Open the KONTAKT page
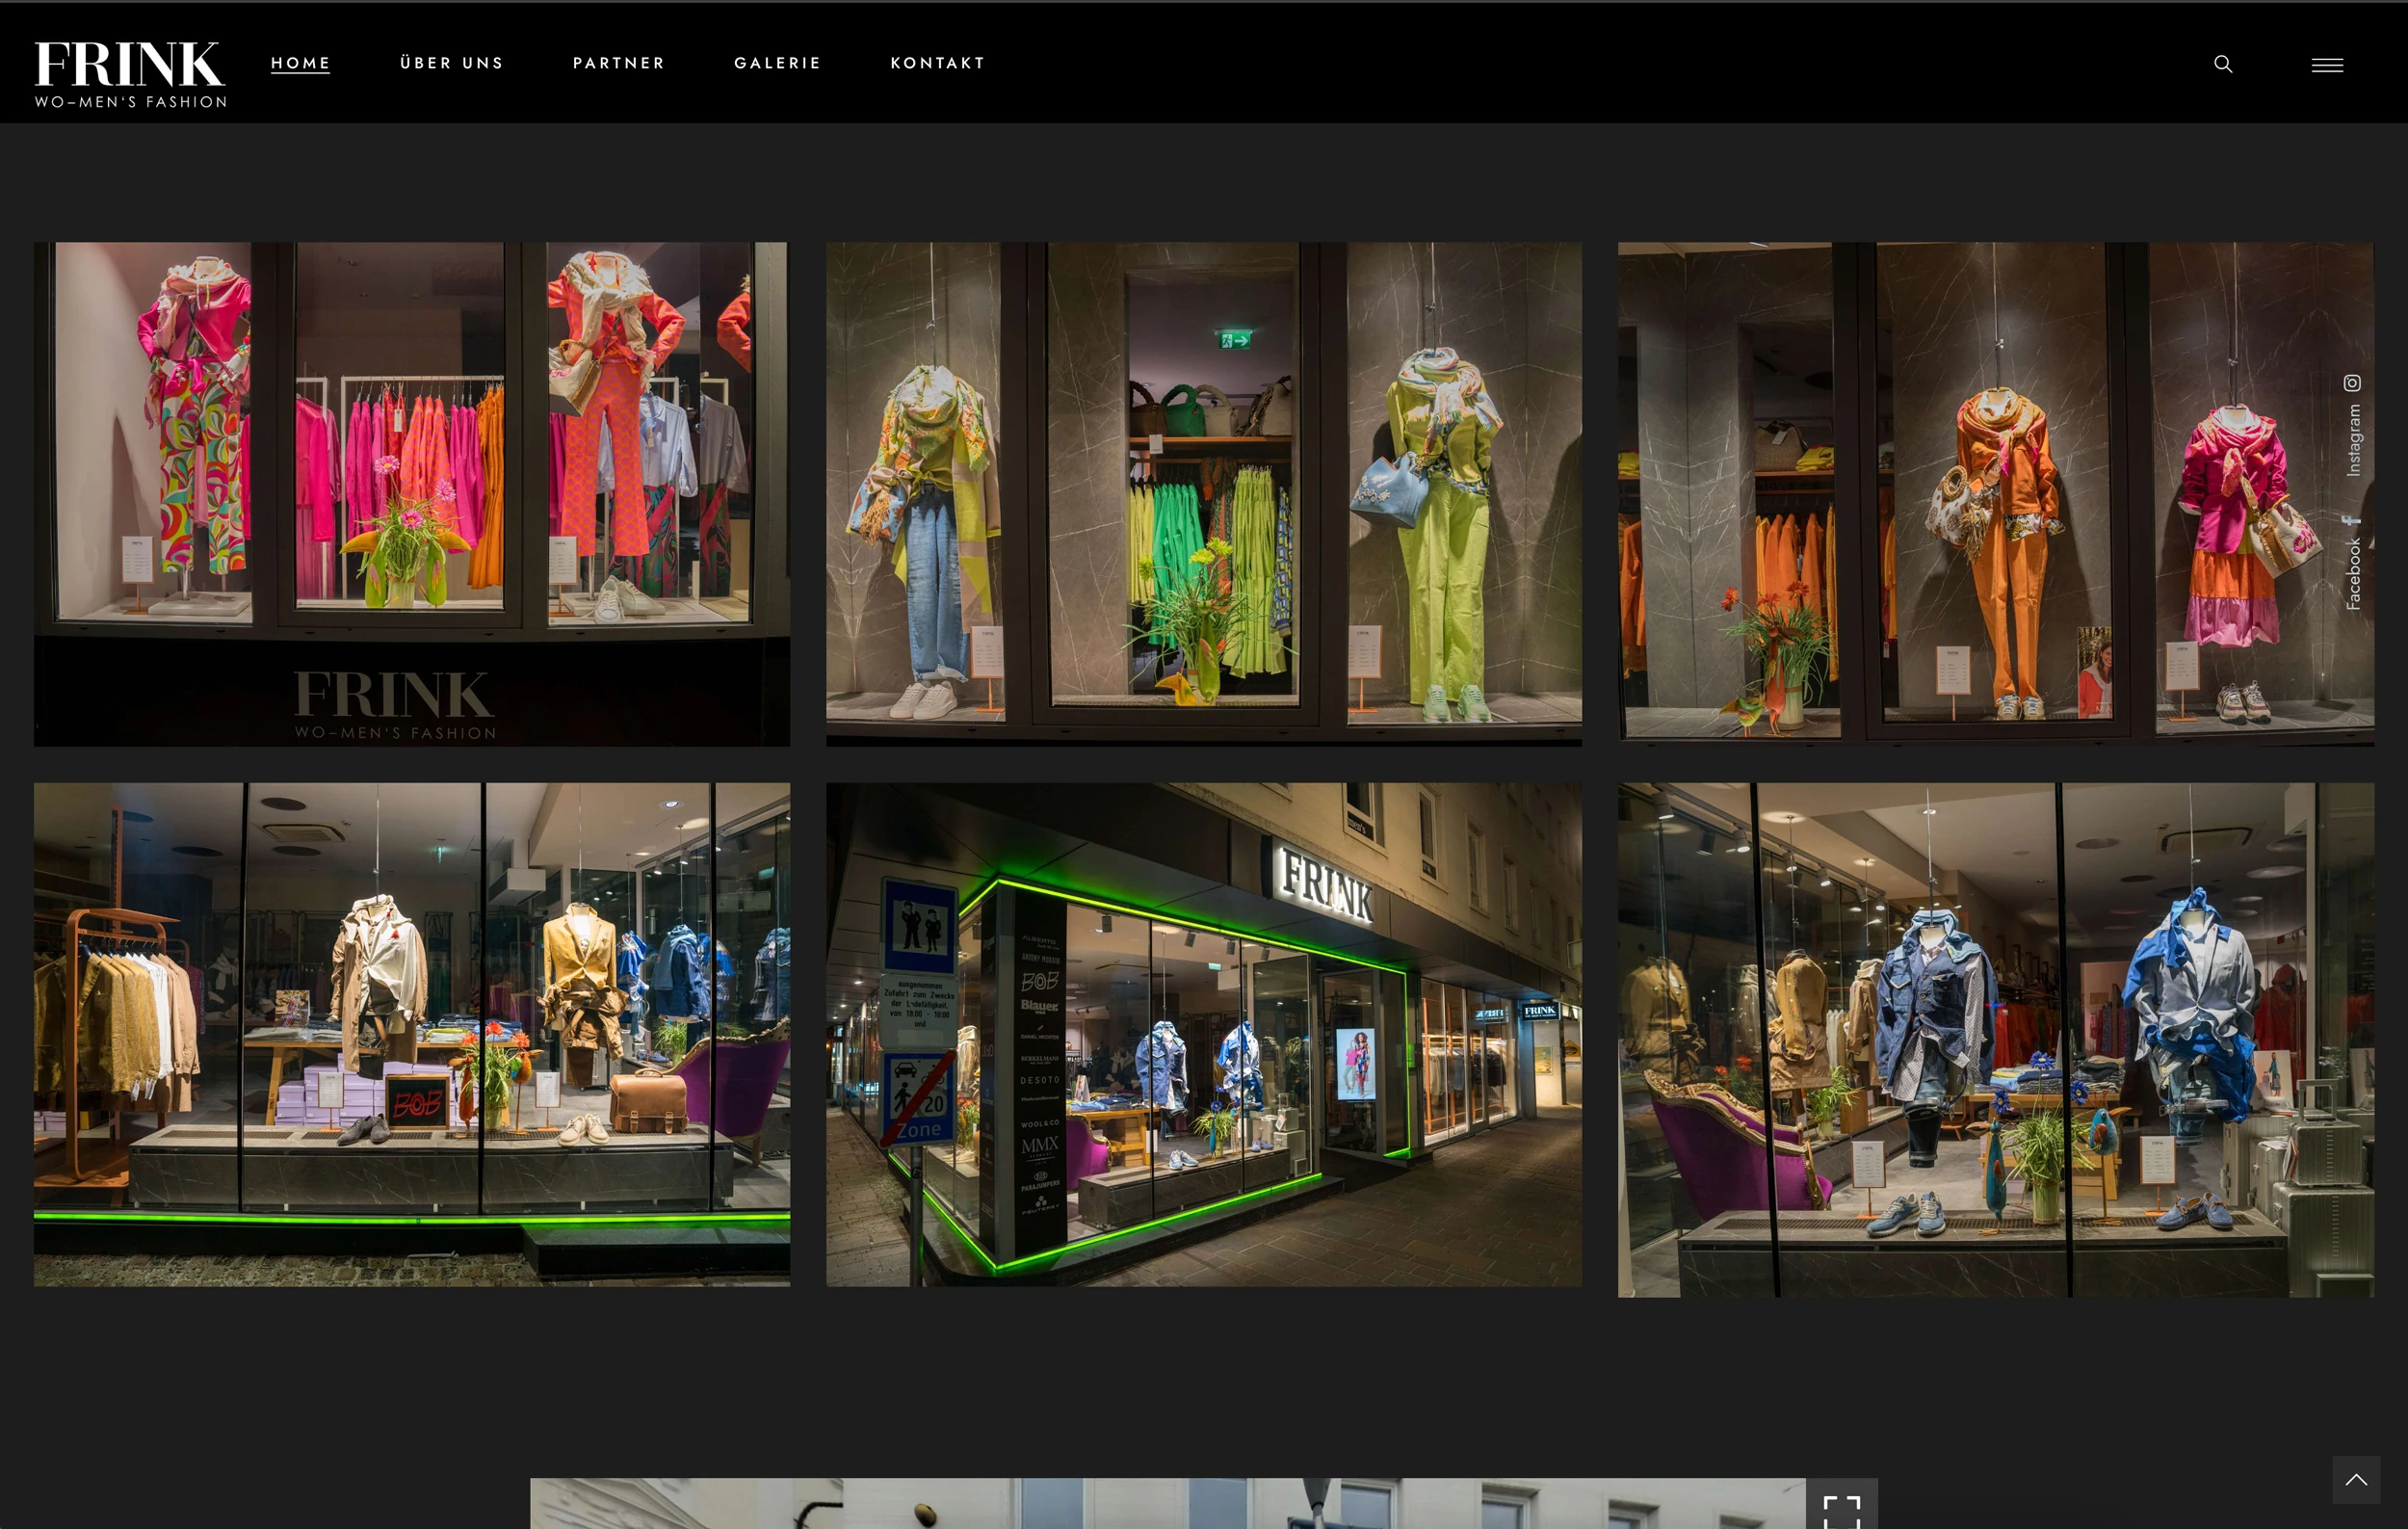Viewport: 2408px width, 1529px height. (x=938, y=63)
